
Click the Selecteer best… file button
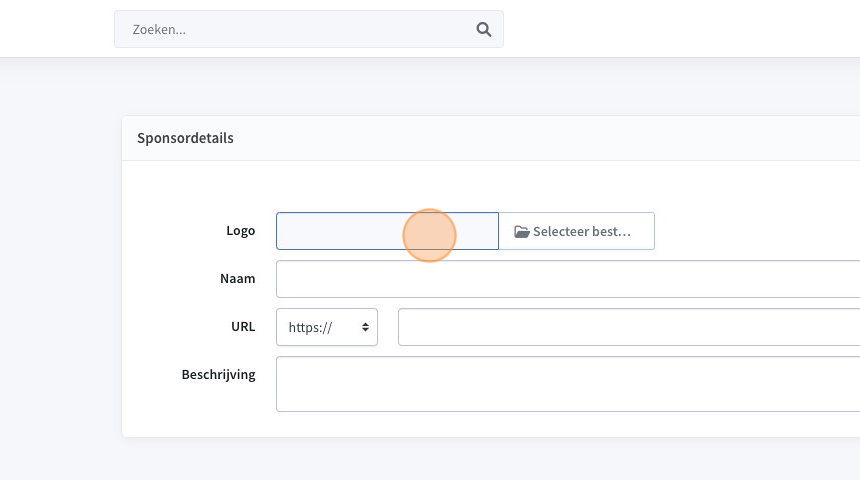pyautogui.click(x=576, y=231)
